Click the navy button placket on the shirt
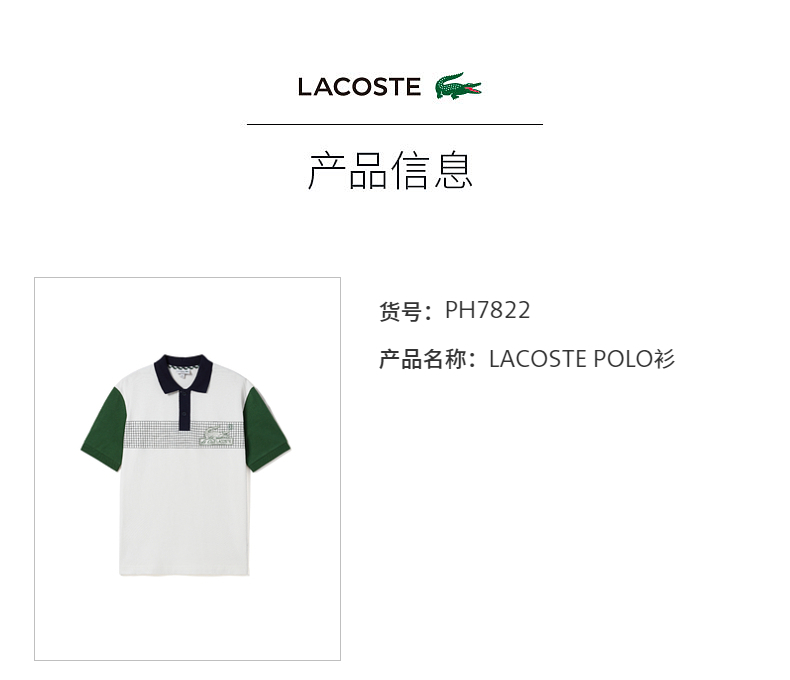The height and width of the screenshot is (680, 790). pyautogui.click(x=185, y=410)
